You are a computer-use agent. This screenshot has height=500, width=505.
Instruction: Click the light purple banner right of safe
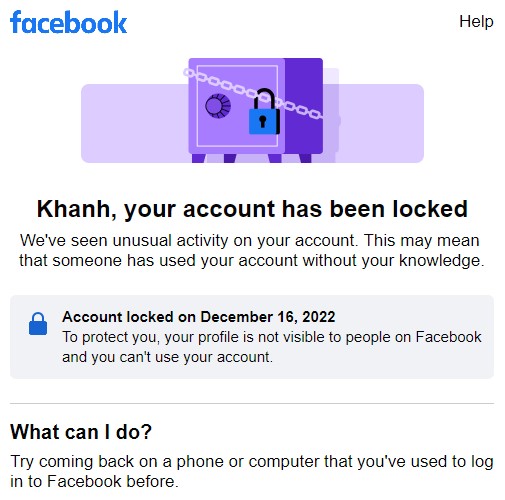click(382, 123)
